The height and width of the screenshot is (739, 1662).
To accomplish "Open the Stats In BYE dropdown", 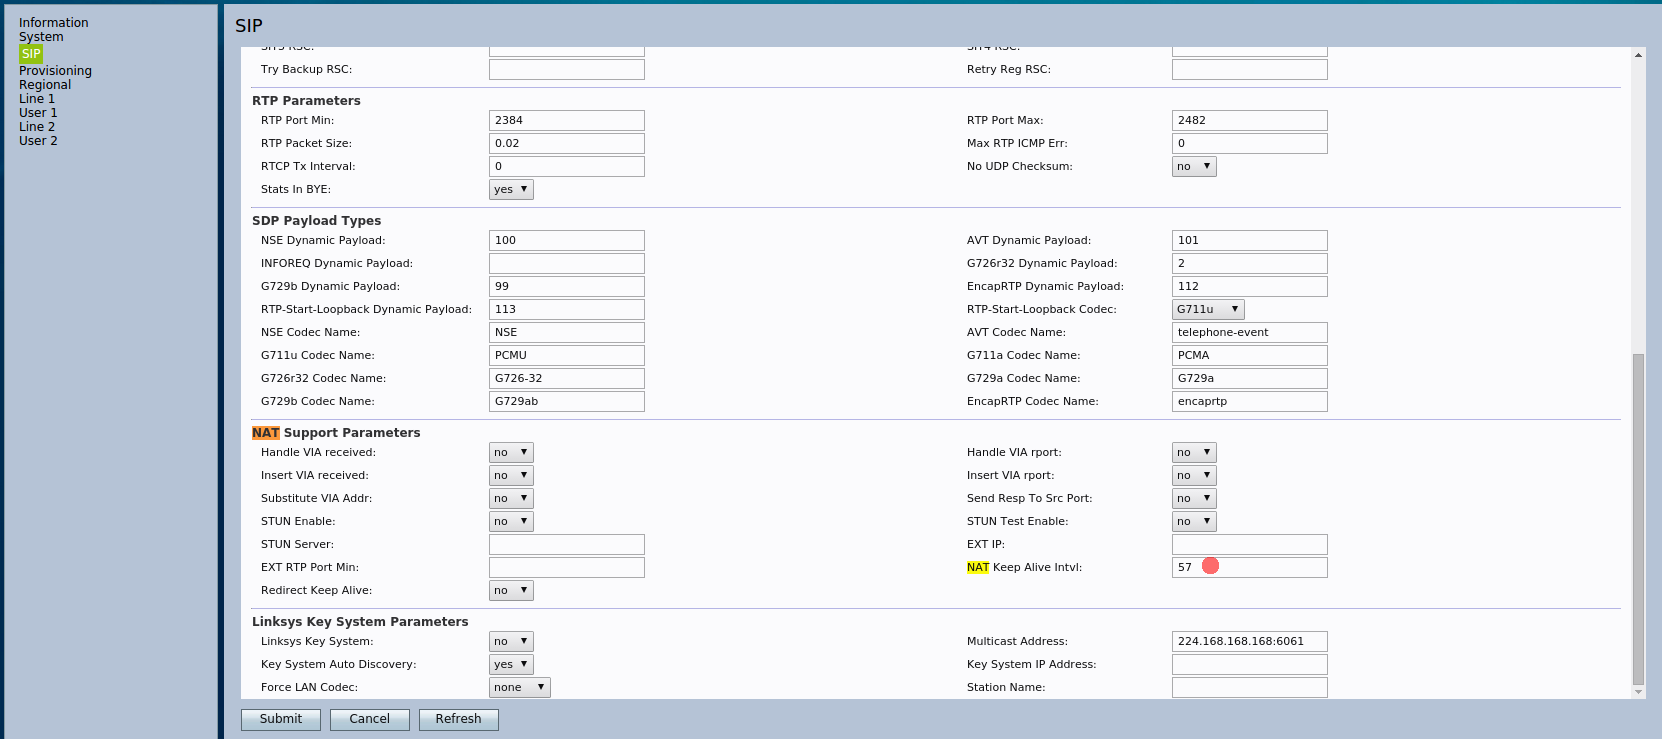I will [511, 190].
